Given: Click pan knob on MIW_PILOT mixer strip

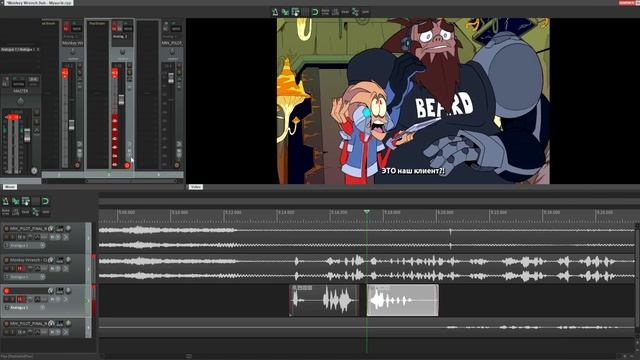Looking at the screenshot, I should coord(172,52).
